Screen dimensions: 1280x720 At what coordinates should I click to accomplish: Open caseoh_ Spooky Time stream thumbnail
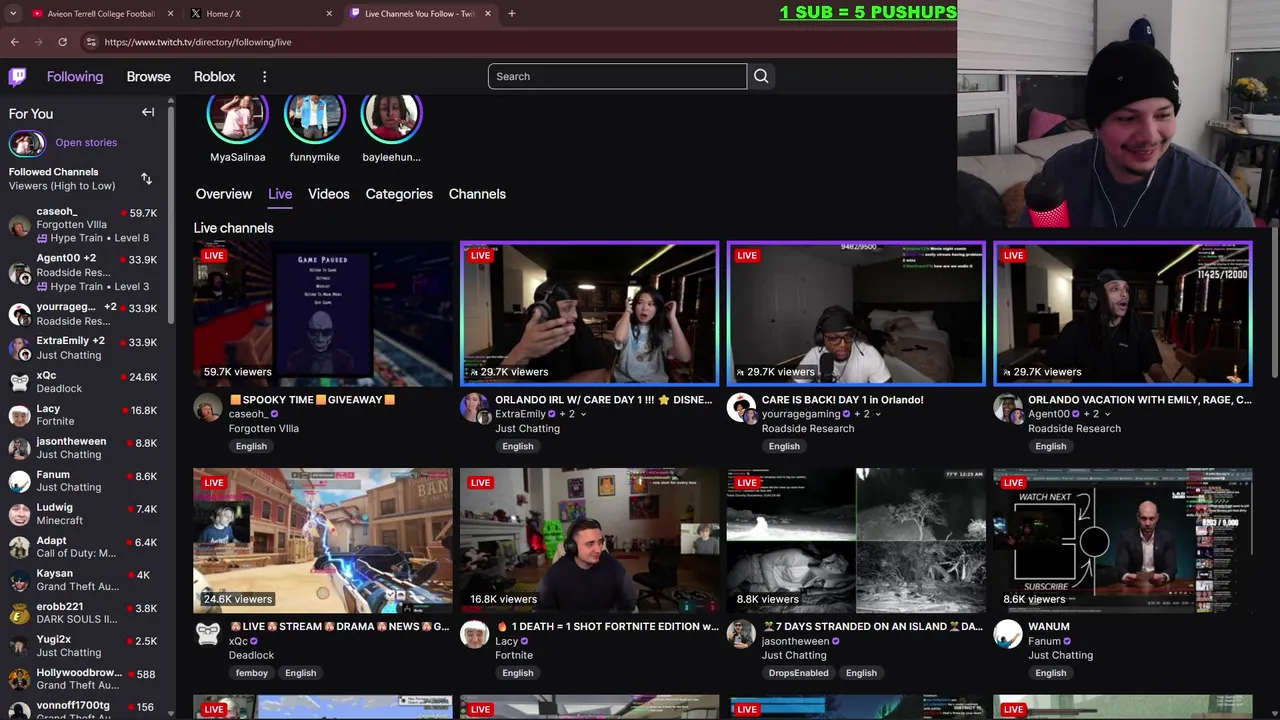pos(323,313)
